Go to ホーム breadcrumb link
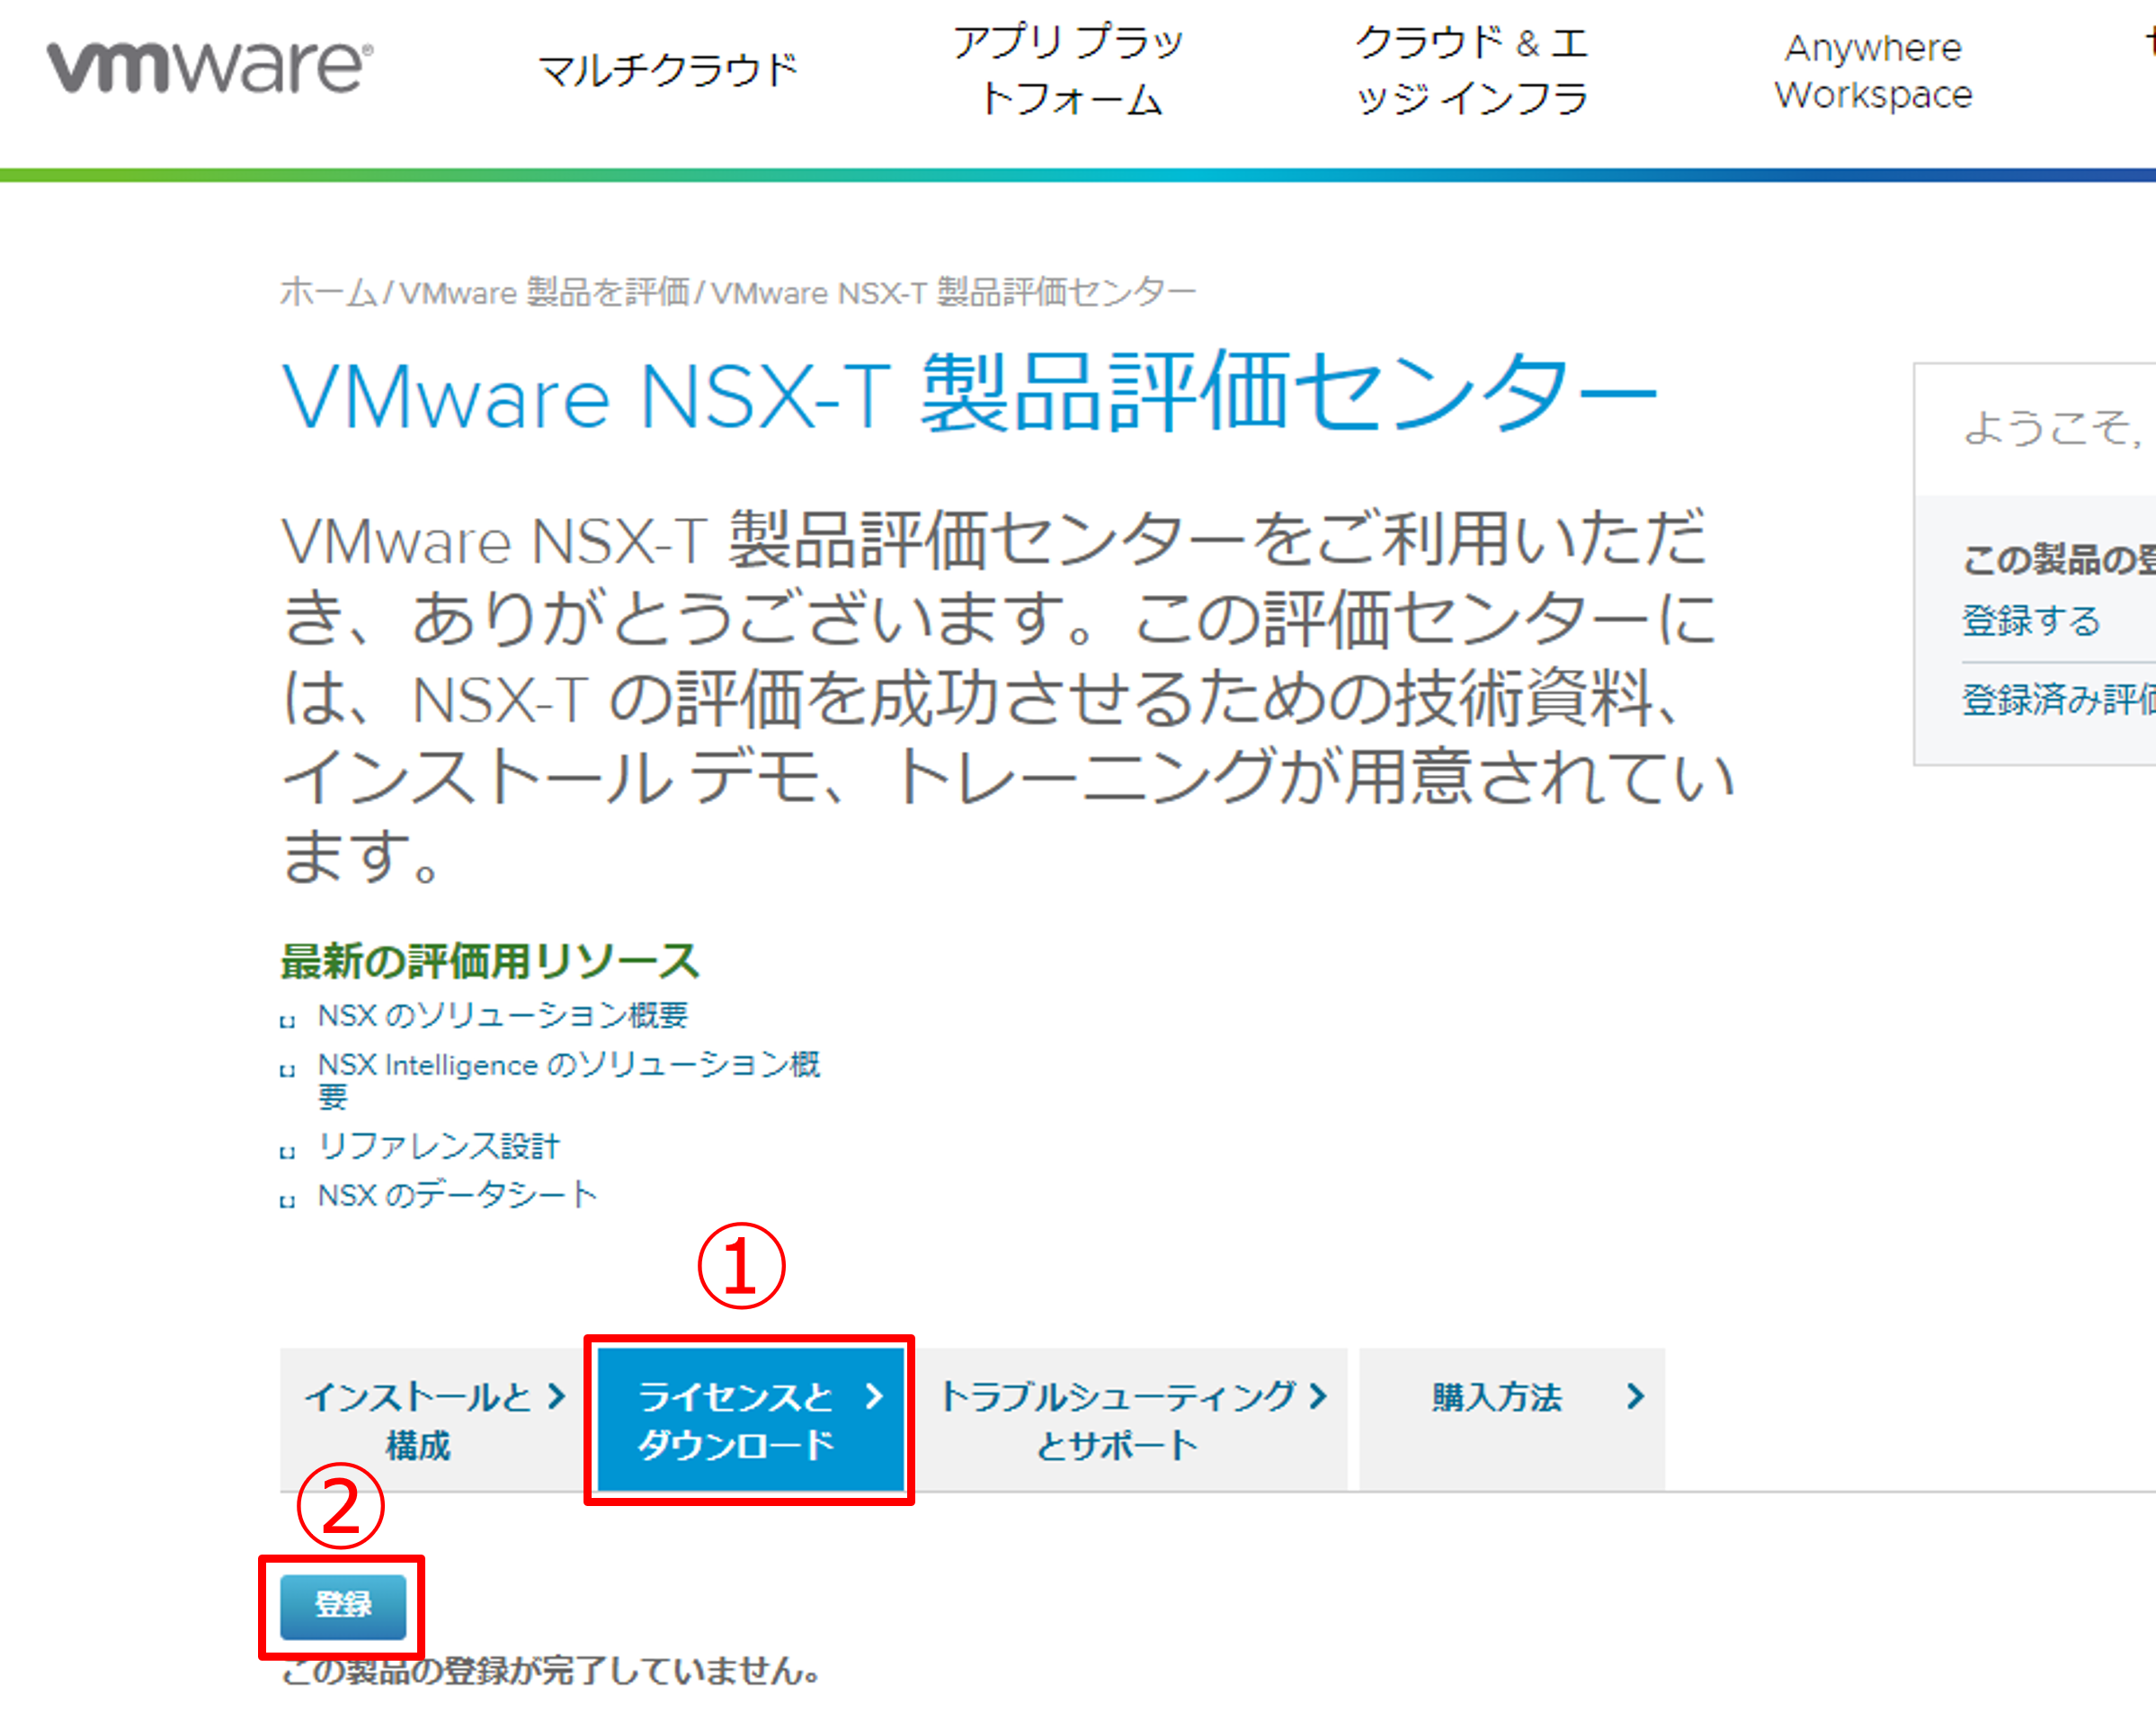 coord(328,292)
